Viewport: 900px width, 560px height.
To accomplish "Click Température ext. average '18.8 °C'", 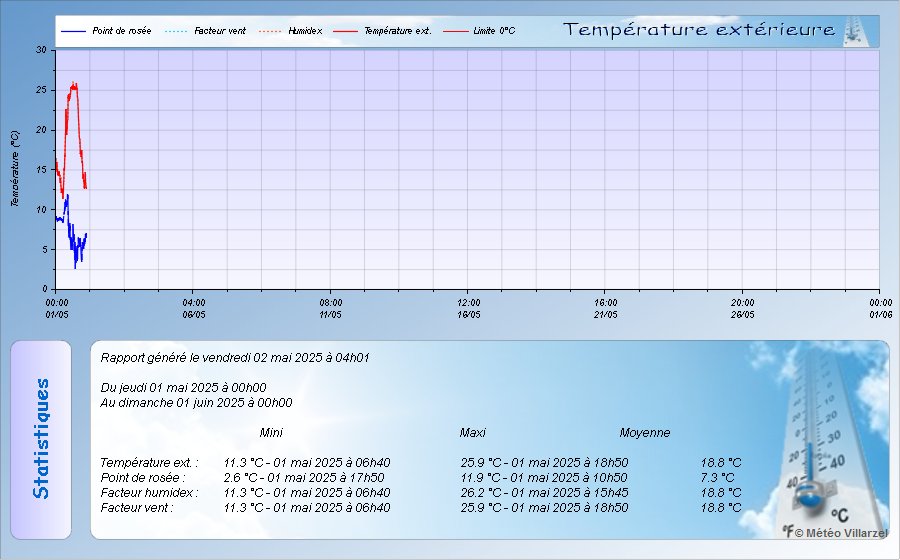I will click(721, 462).
